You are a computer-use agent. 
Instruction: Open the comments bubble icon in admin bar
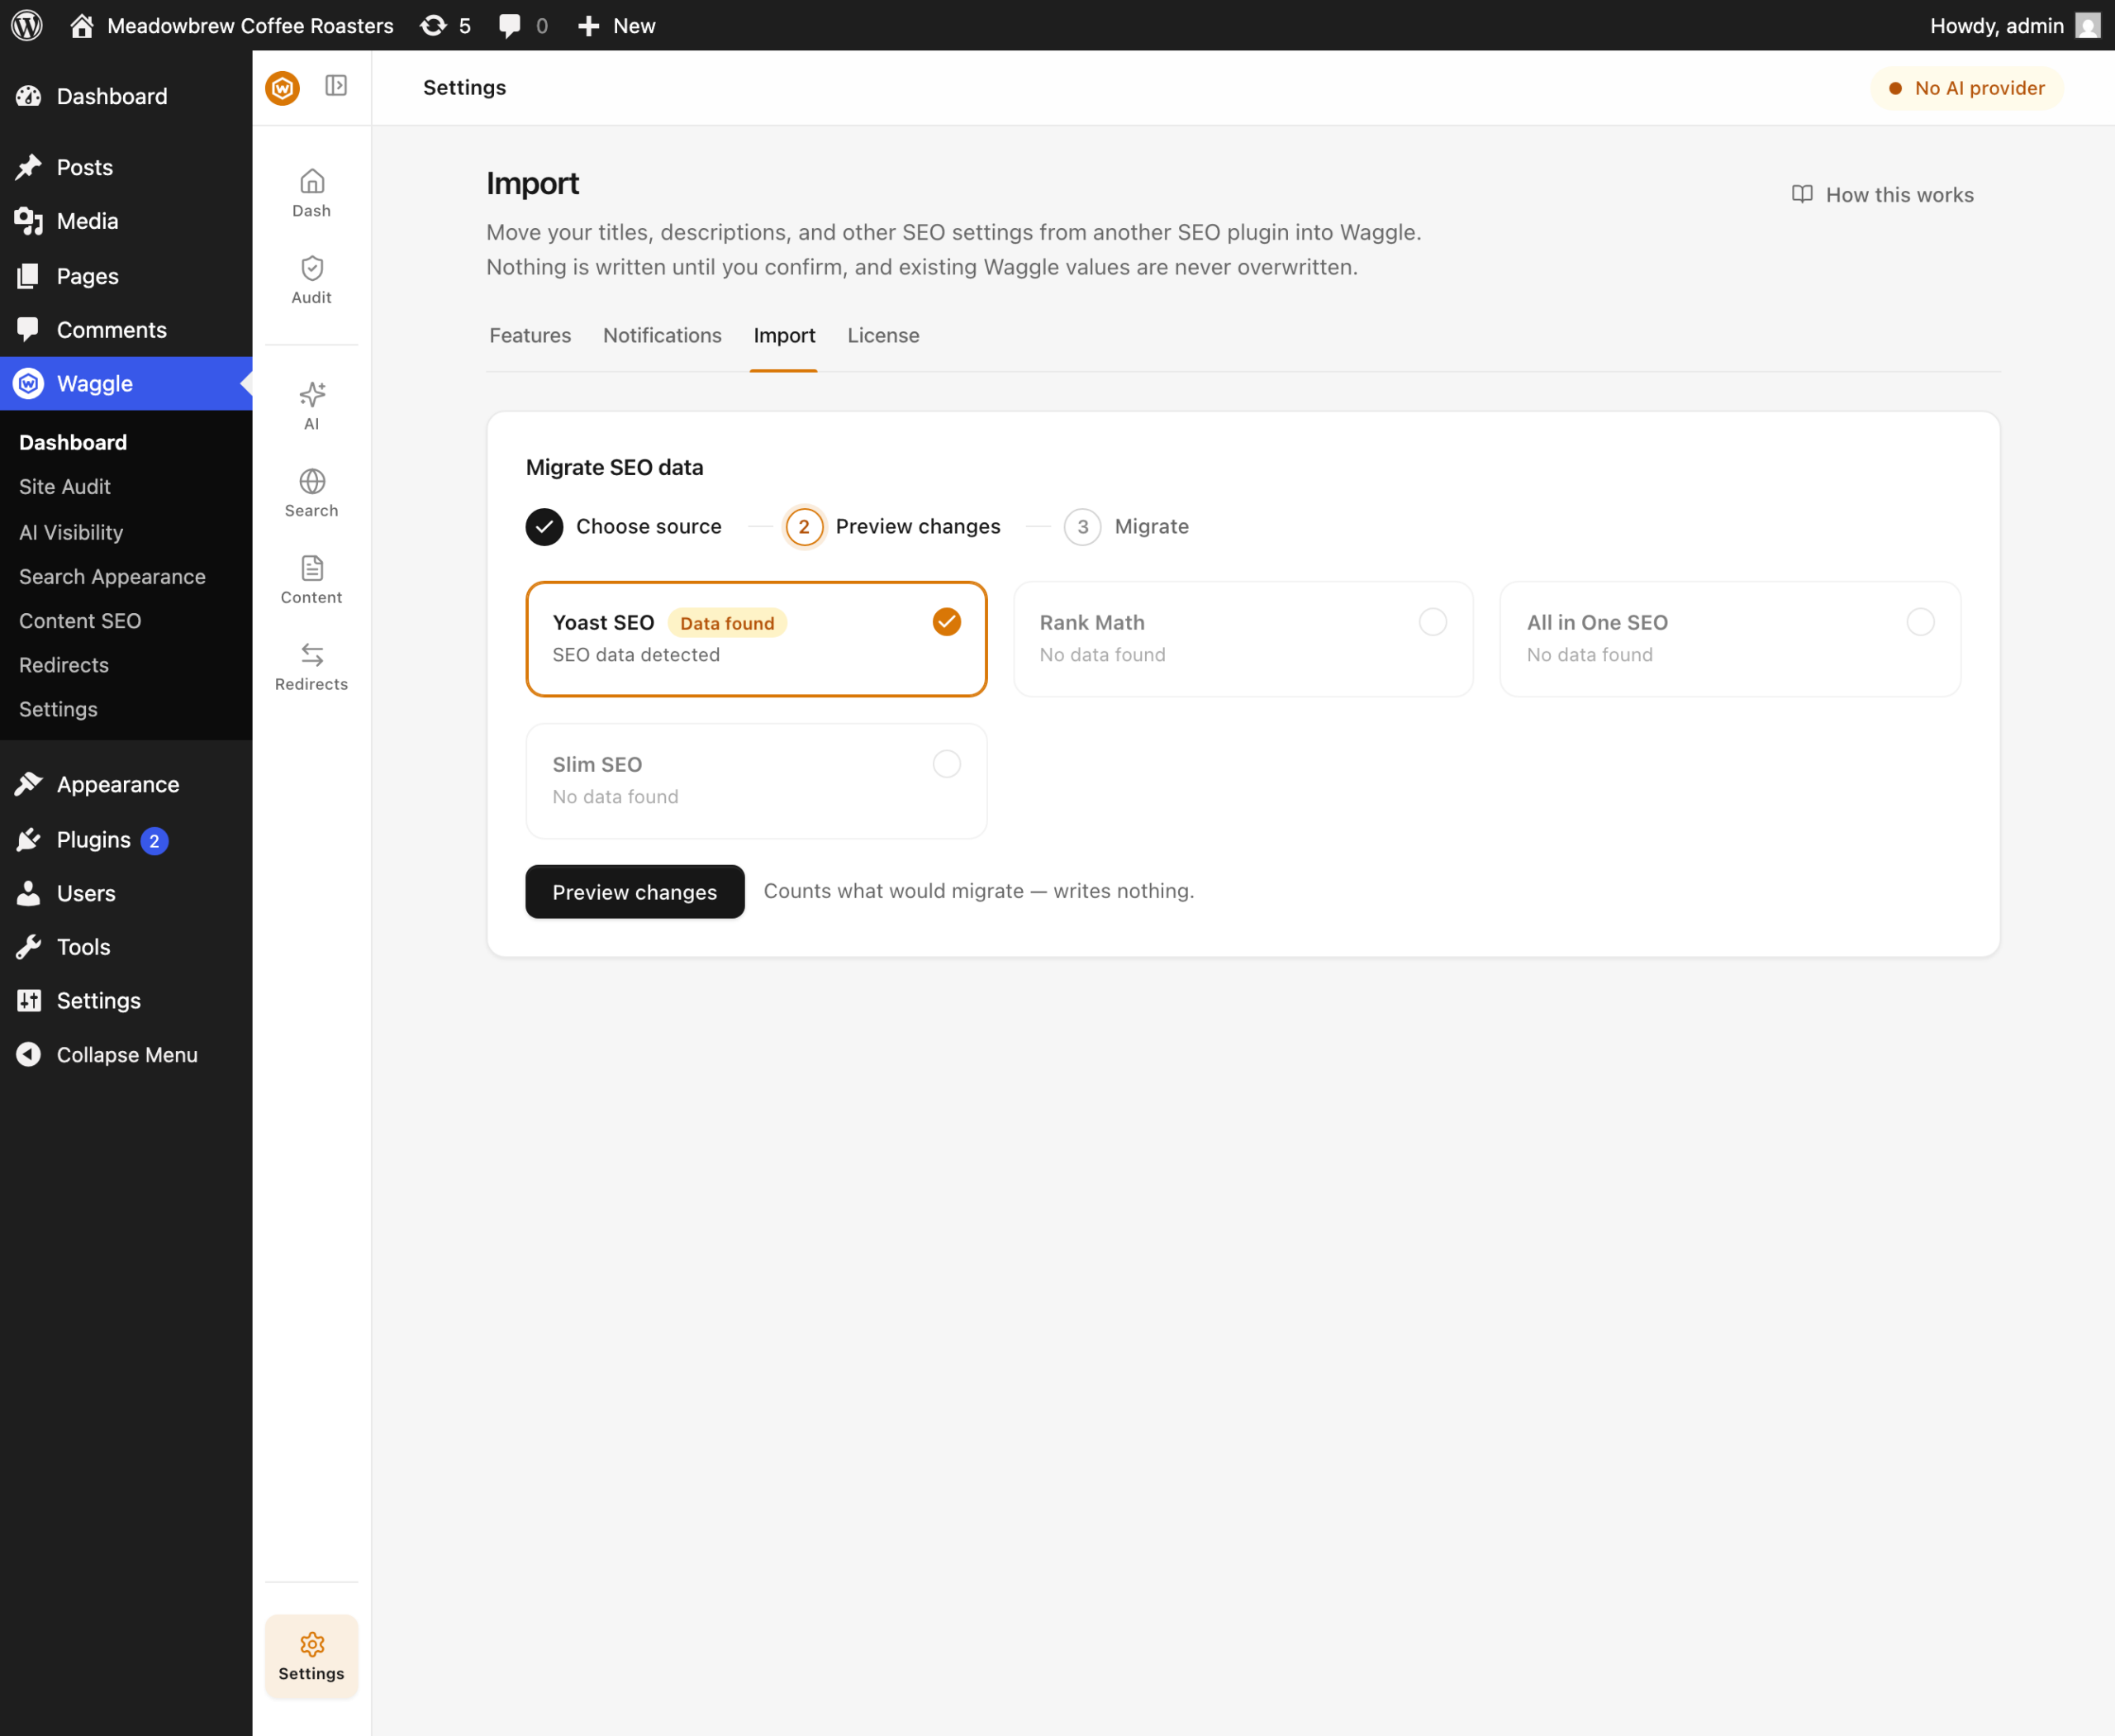(523, 25)
